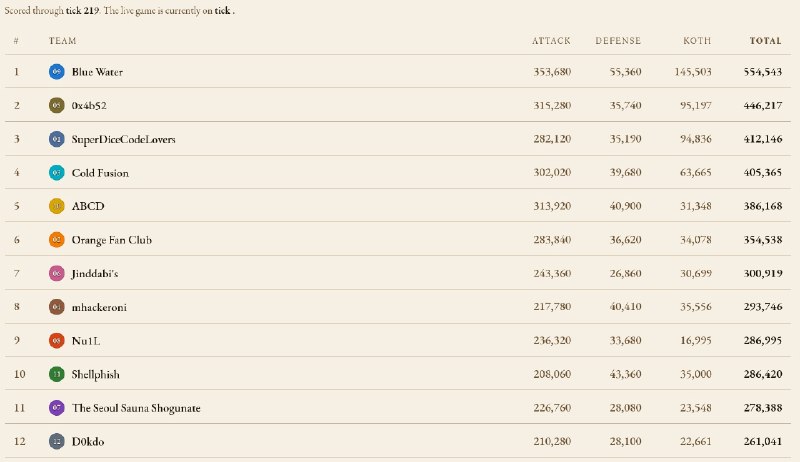Sort by the ATTACK column header
The height and width of the screenshot is (462, 800).
click(551, 41)
